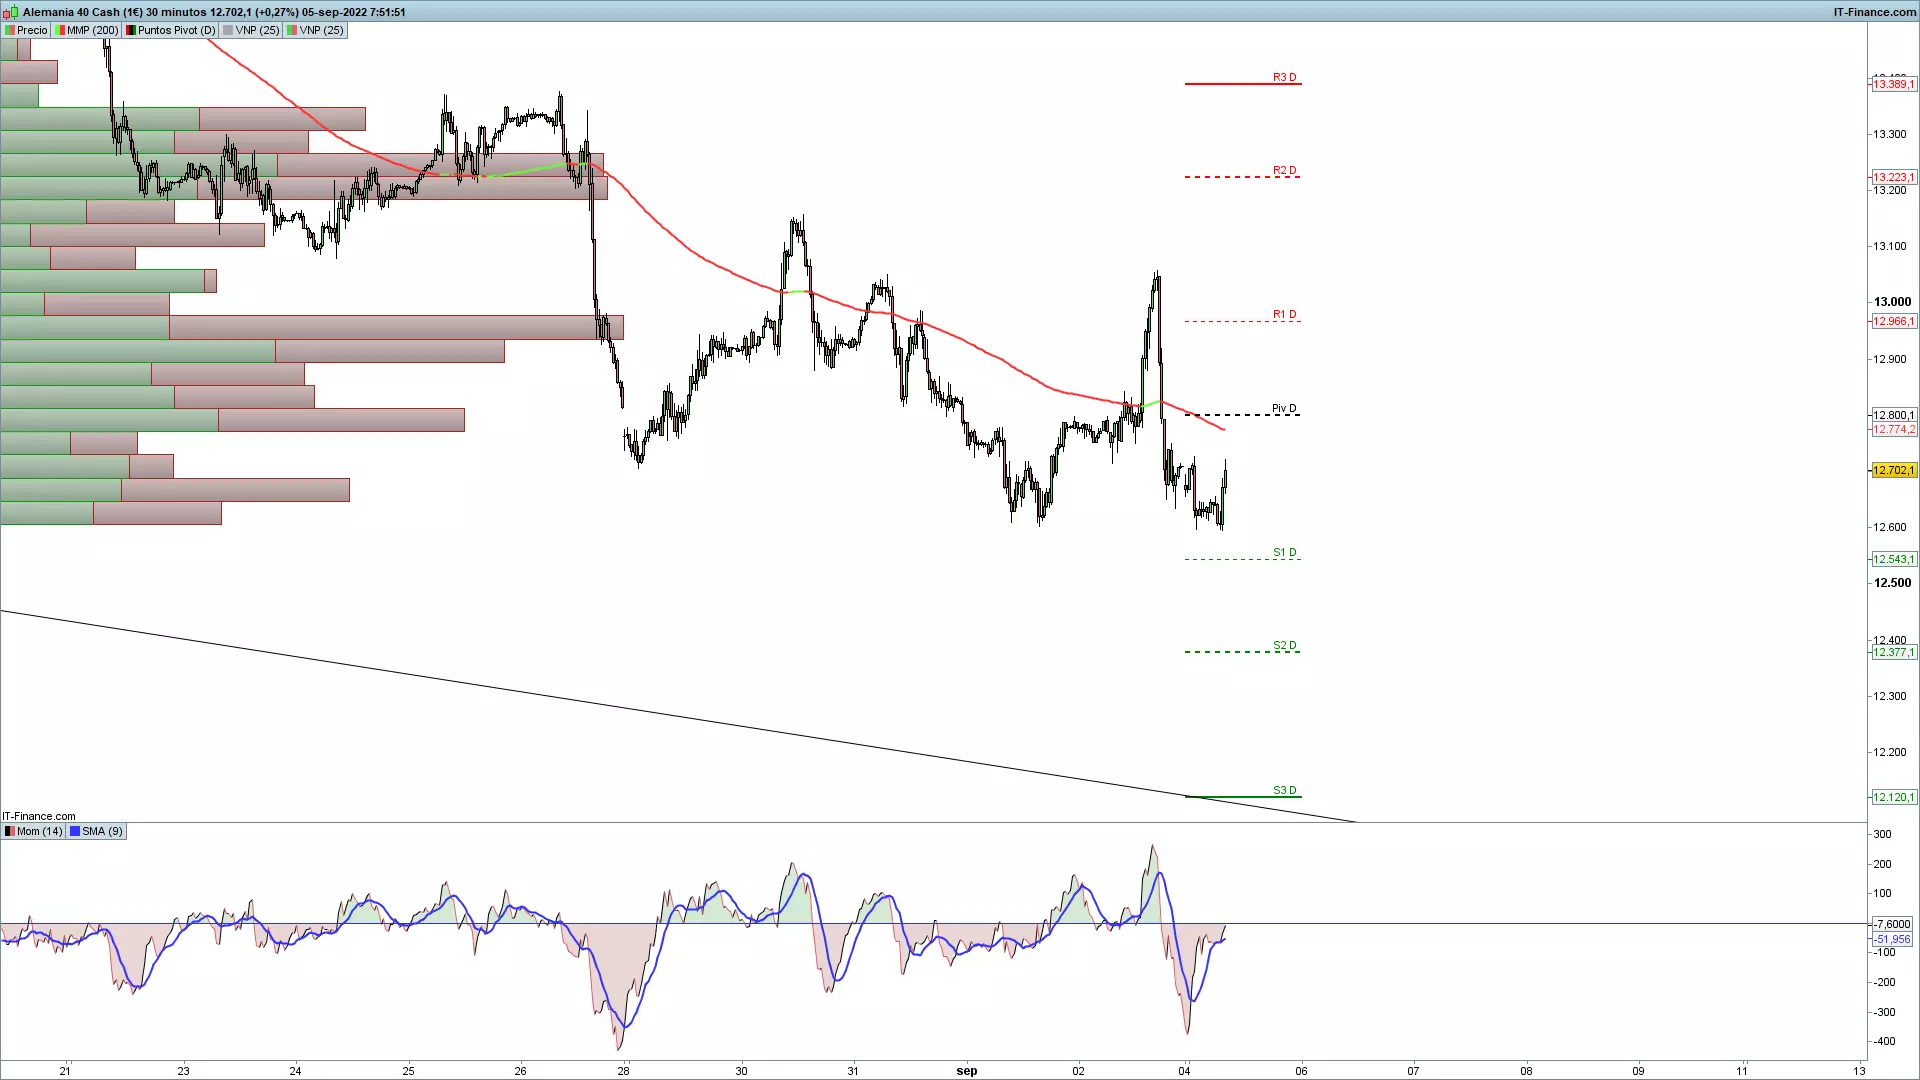
Task: Open the Mom (14) momentum indicator settings
Action: [33, 831]
